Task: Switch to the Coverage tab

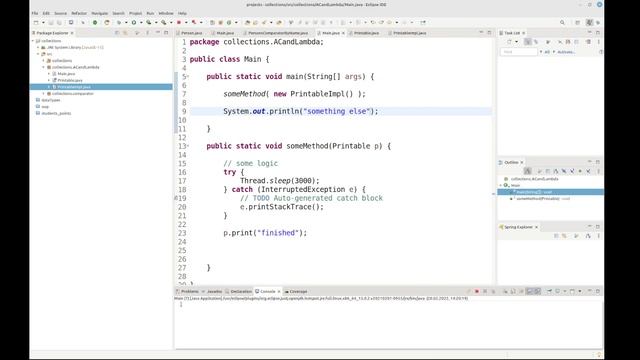Action: (298, 291)
